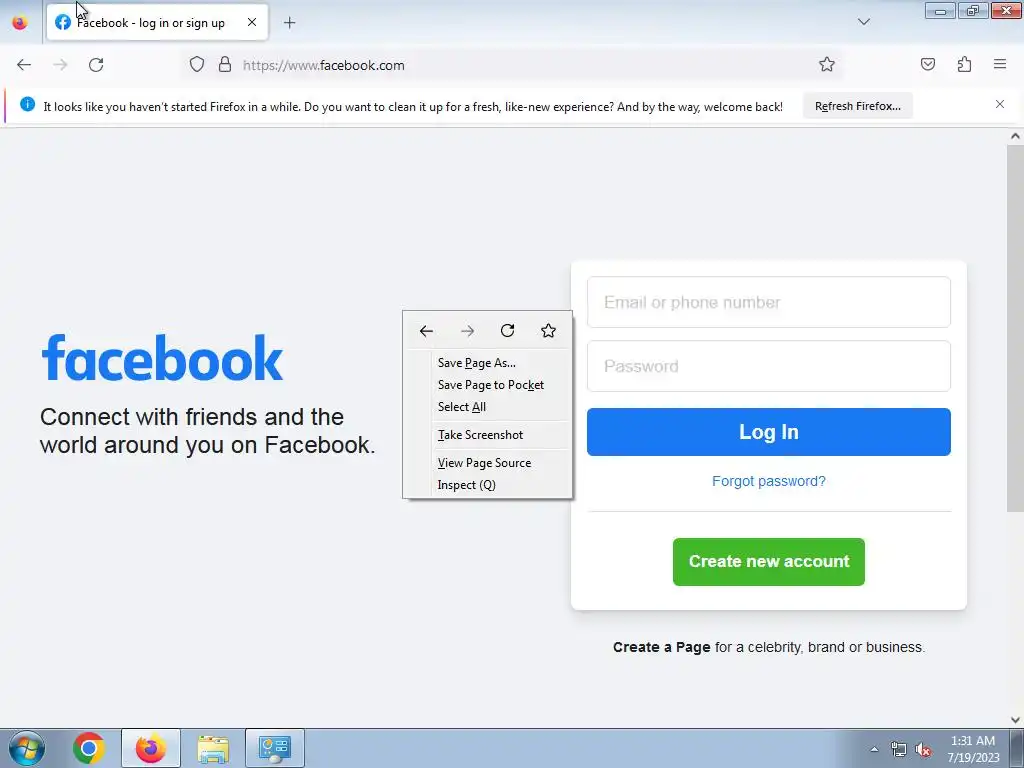The image size is (1024, 768).
Task: Show hidden system tray icons
Action: [874, 750]
